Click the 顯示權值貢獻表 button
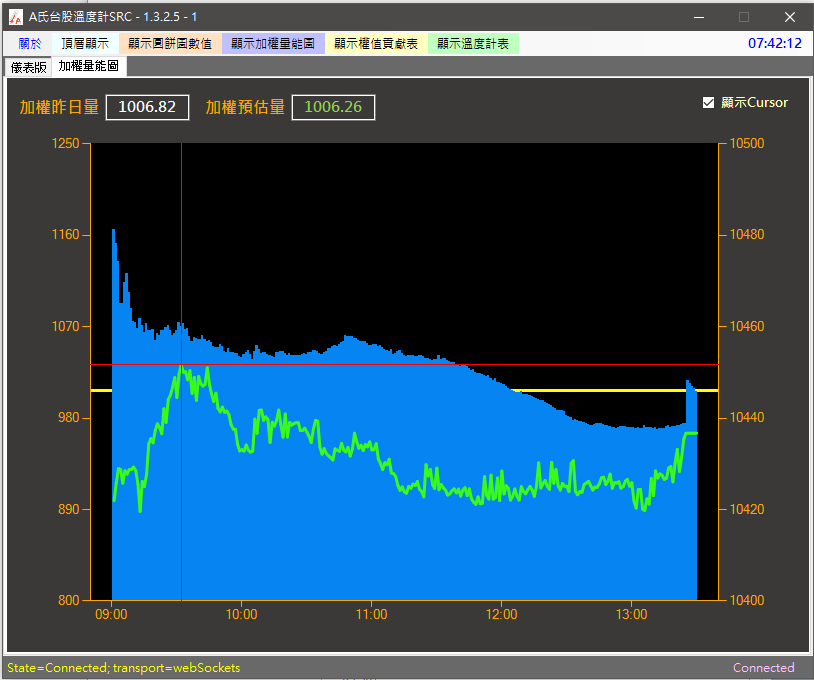Viewport: 814px width, 680px height. [376, 44]
